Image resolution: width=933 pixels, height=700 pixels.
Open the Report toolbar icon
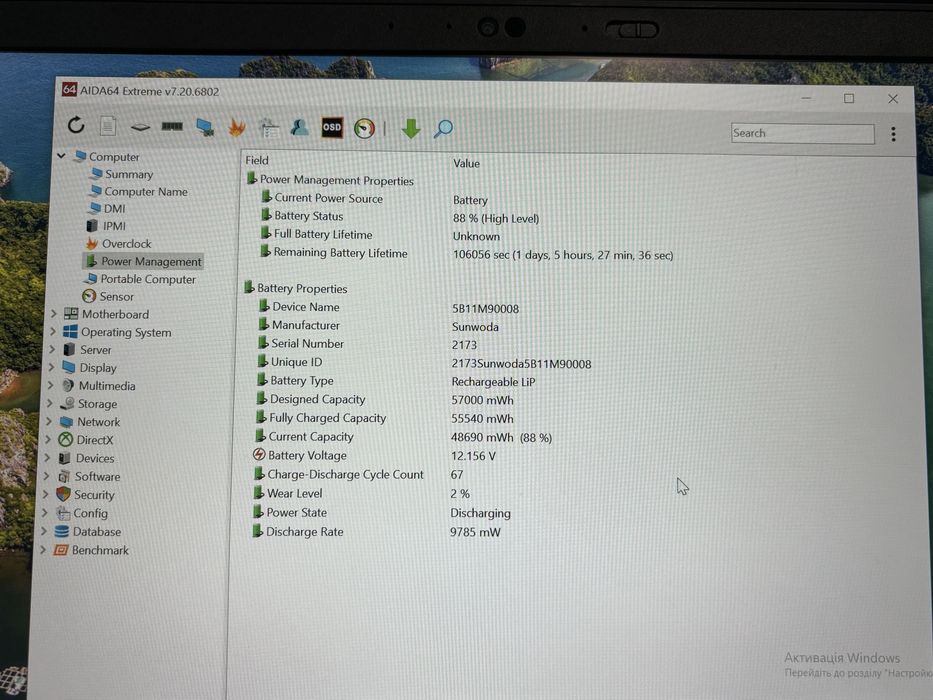coord(108,126)
